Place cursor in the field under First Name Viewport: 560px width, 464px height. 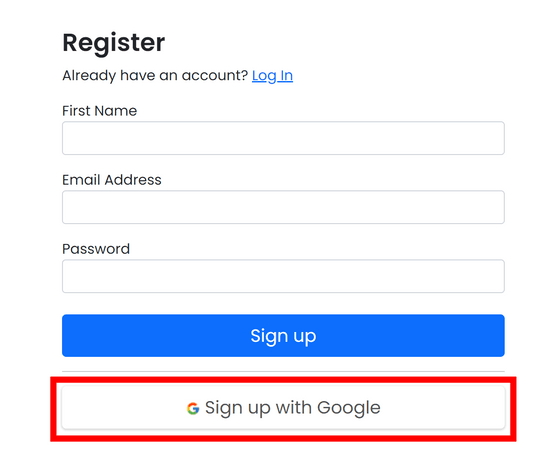coord(283,138)
